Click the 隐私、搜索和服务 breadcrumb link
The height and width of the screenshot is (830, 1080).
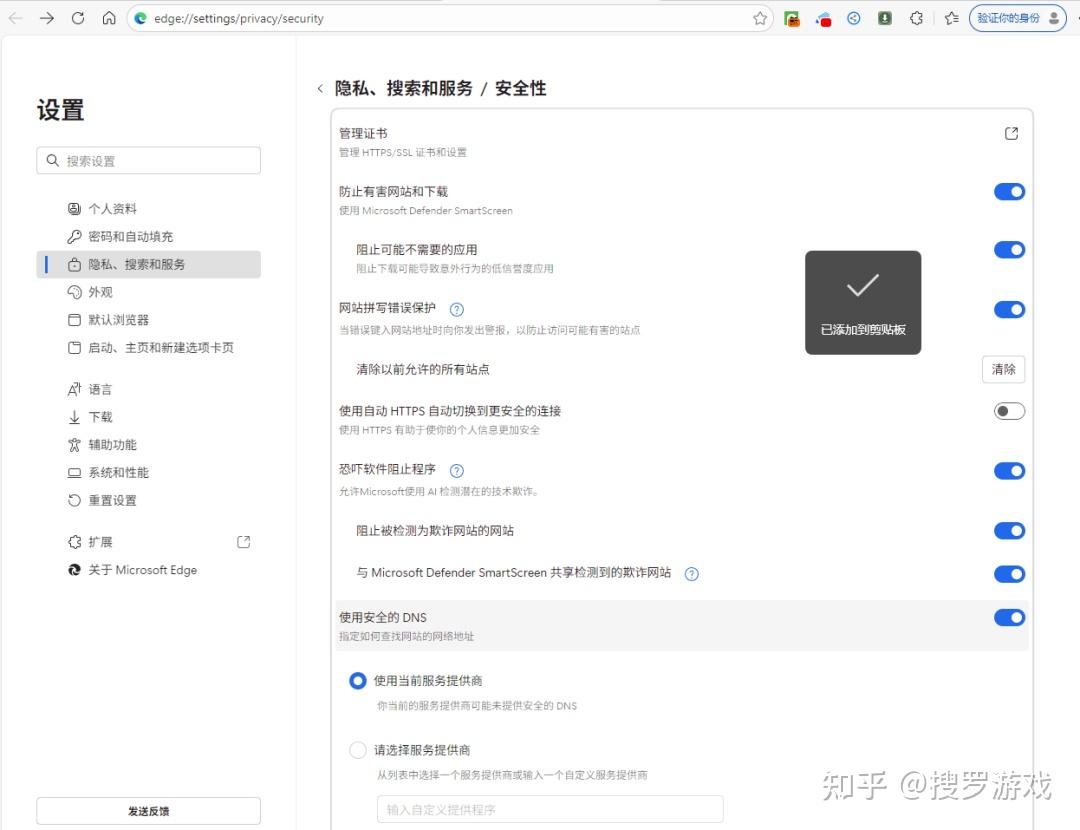point(404,88)
